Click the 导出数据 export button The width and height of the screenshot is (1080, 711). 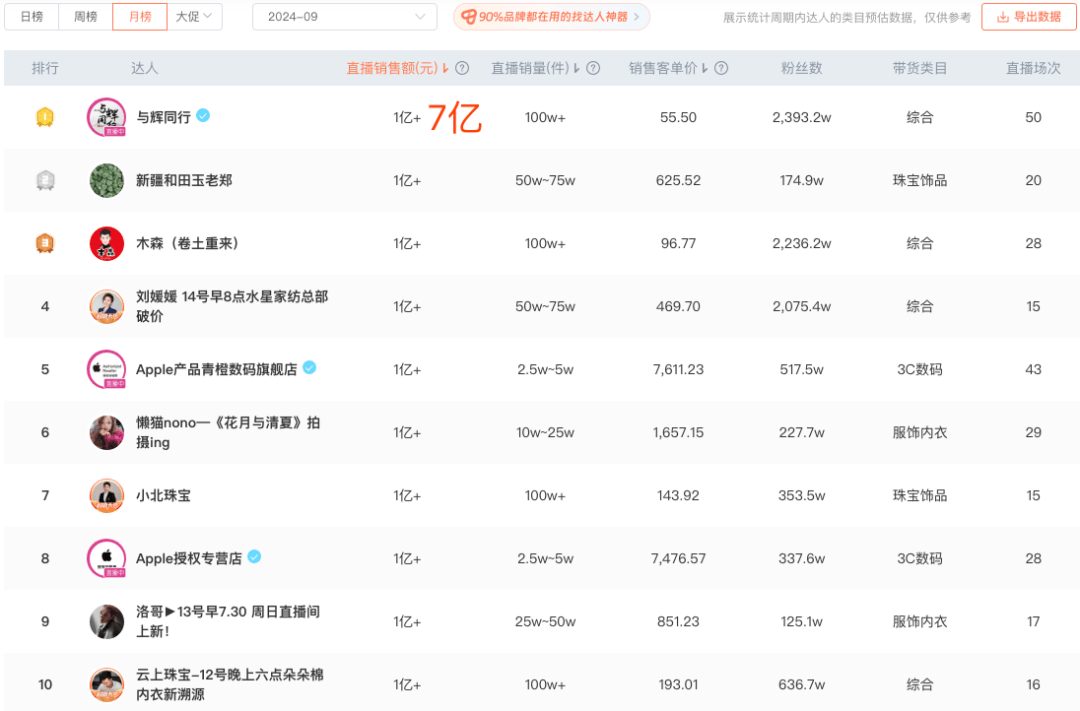coord(1029,17)
